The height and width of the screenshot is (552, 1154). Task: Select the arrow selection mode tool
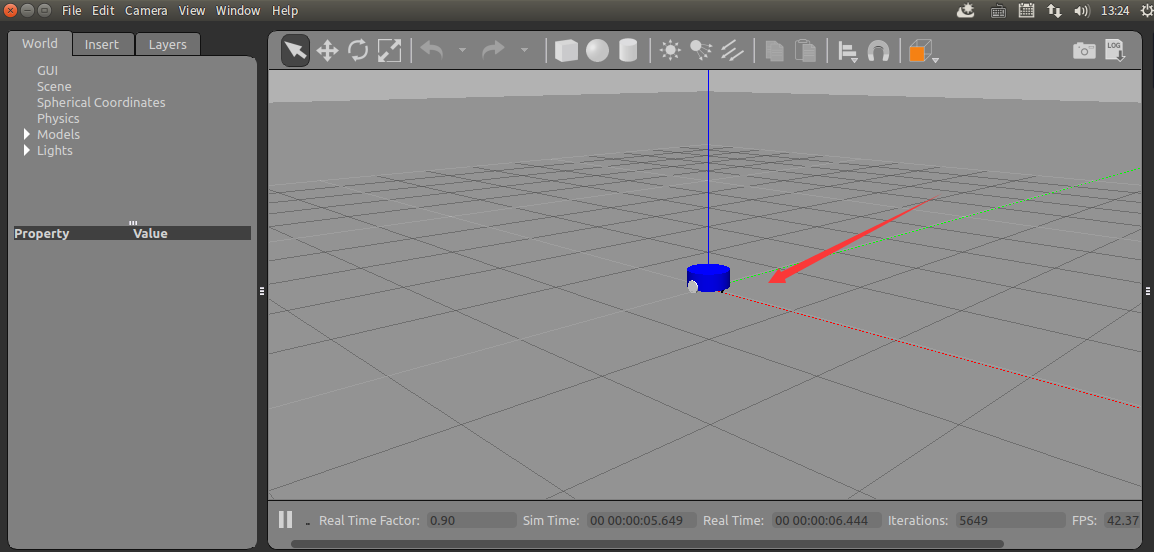click(x=295, y=51)
